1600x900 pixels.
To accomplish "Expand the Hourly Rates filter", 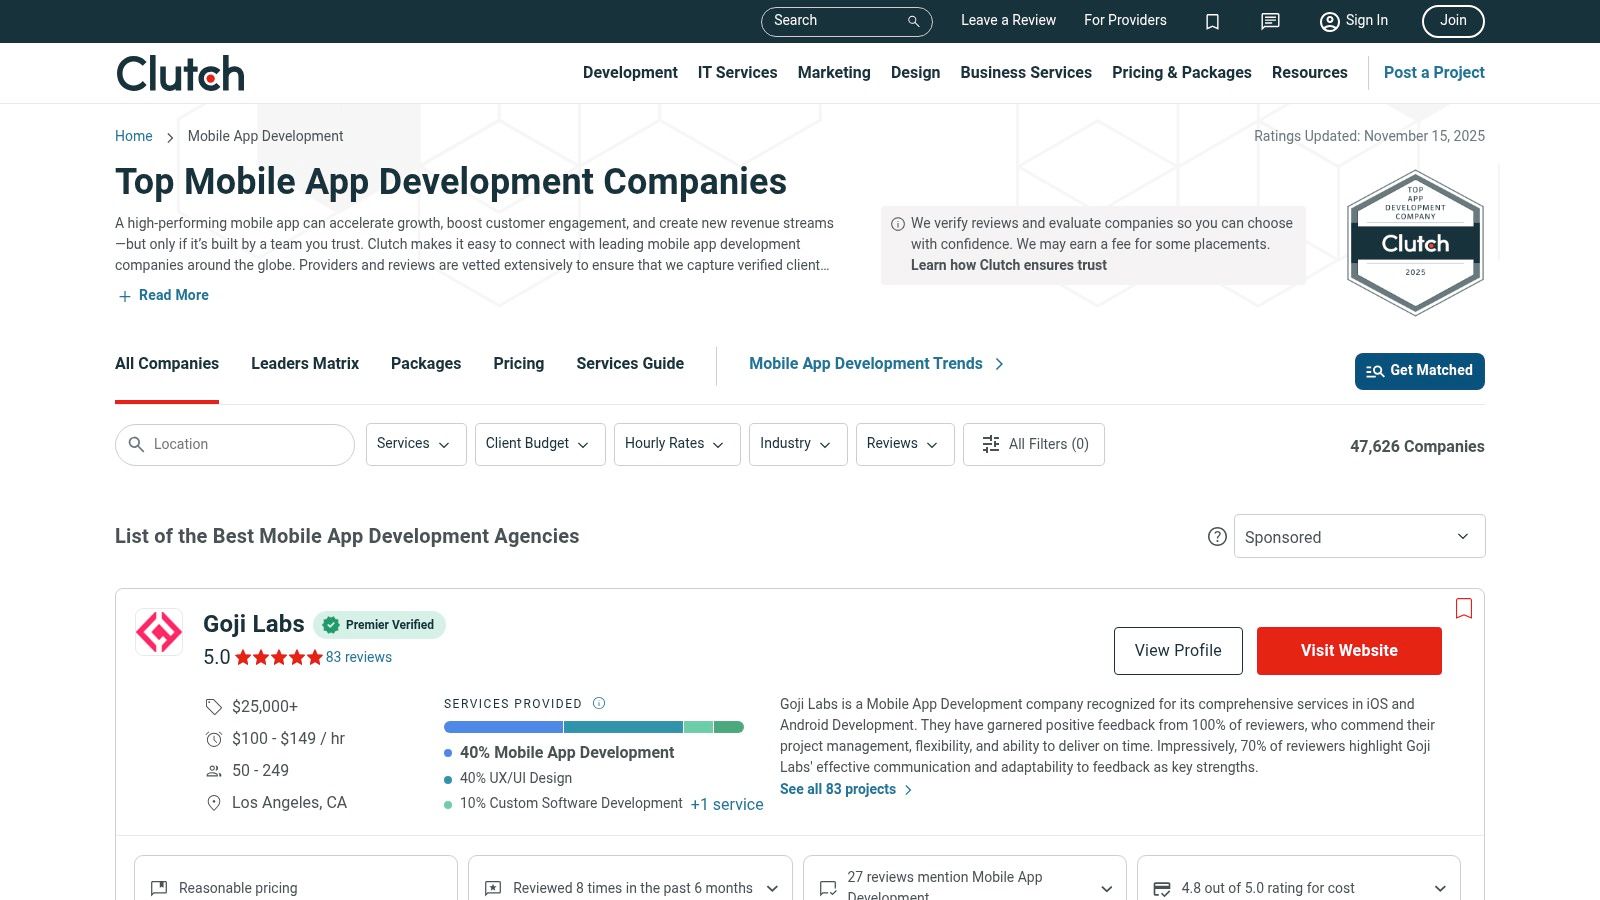I will coord(676,444).
